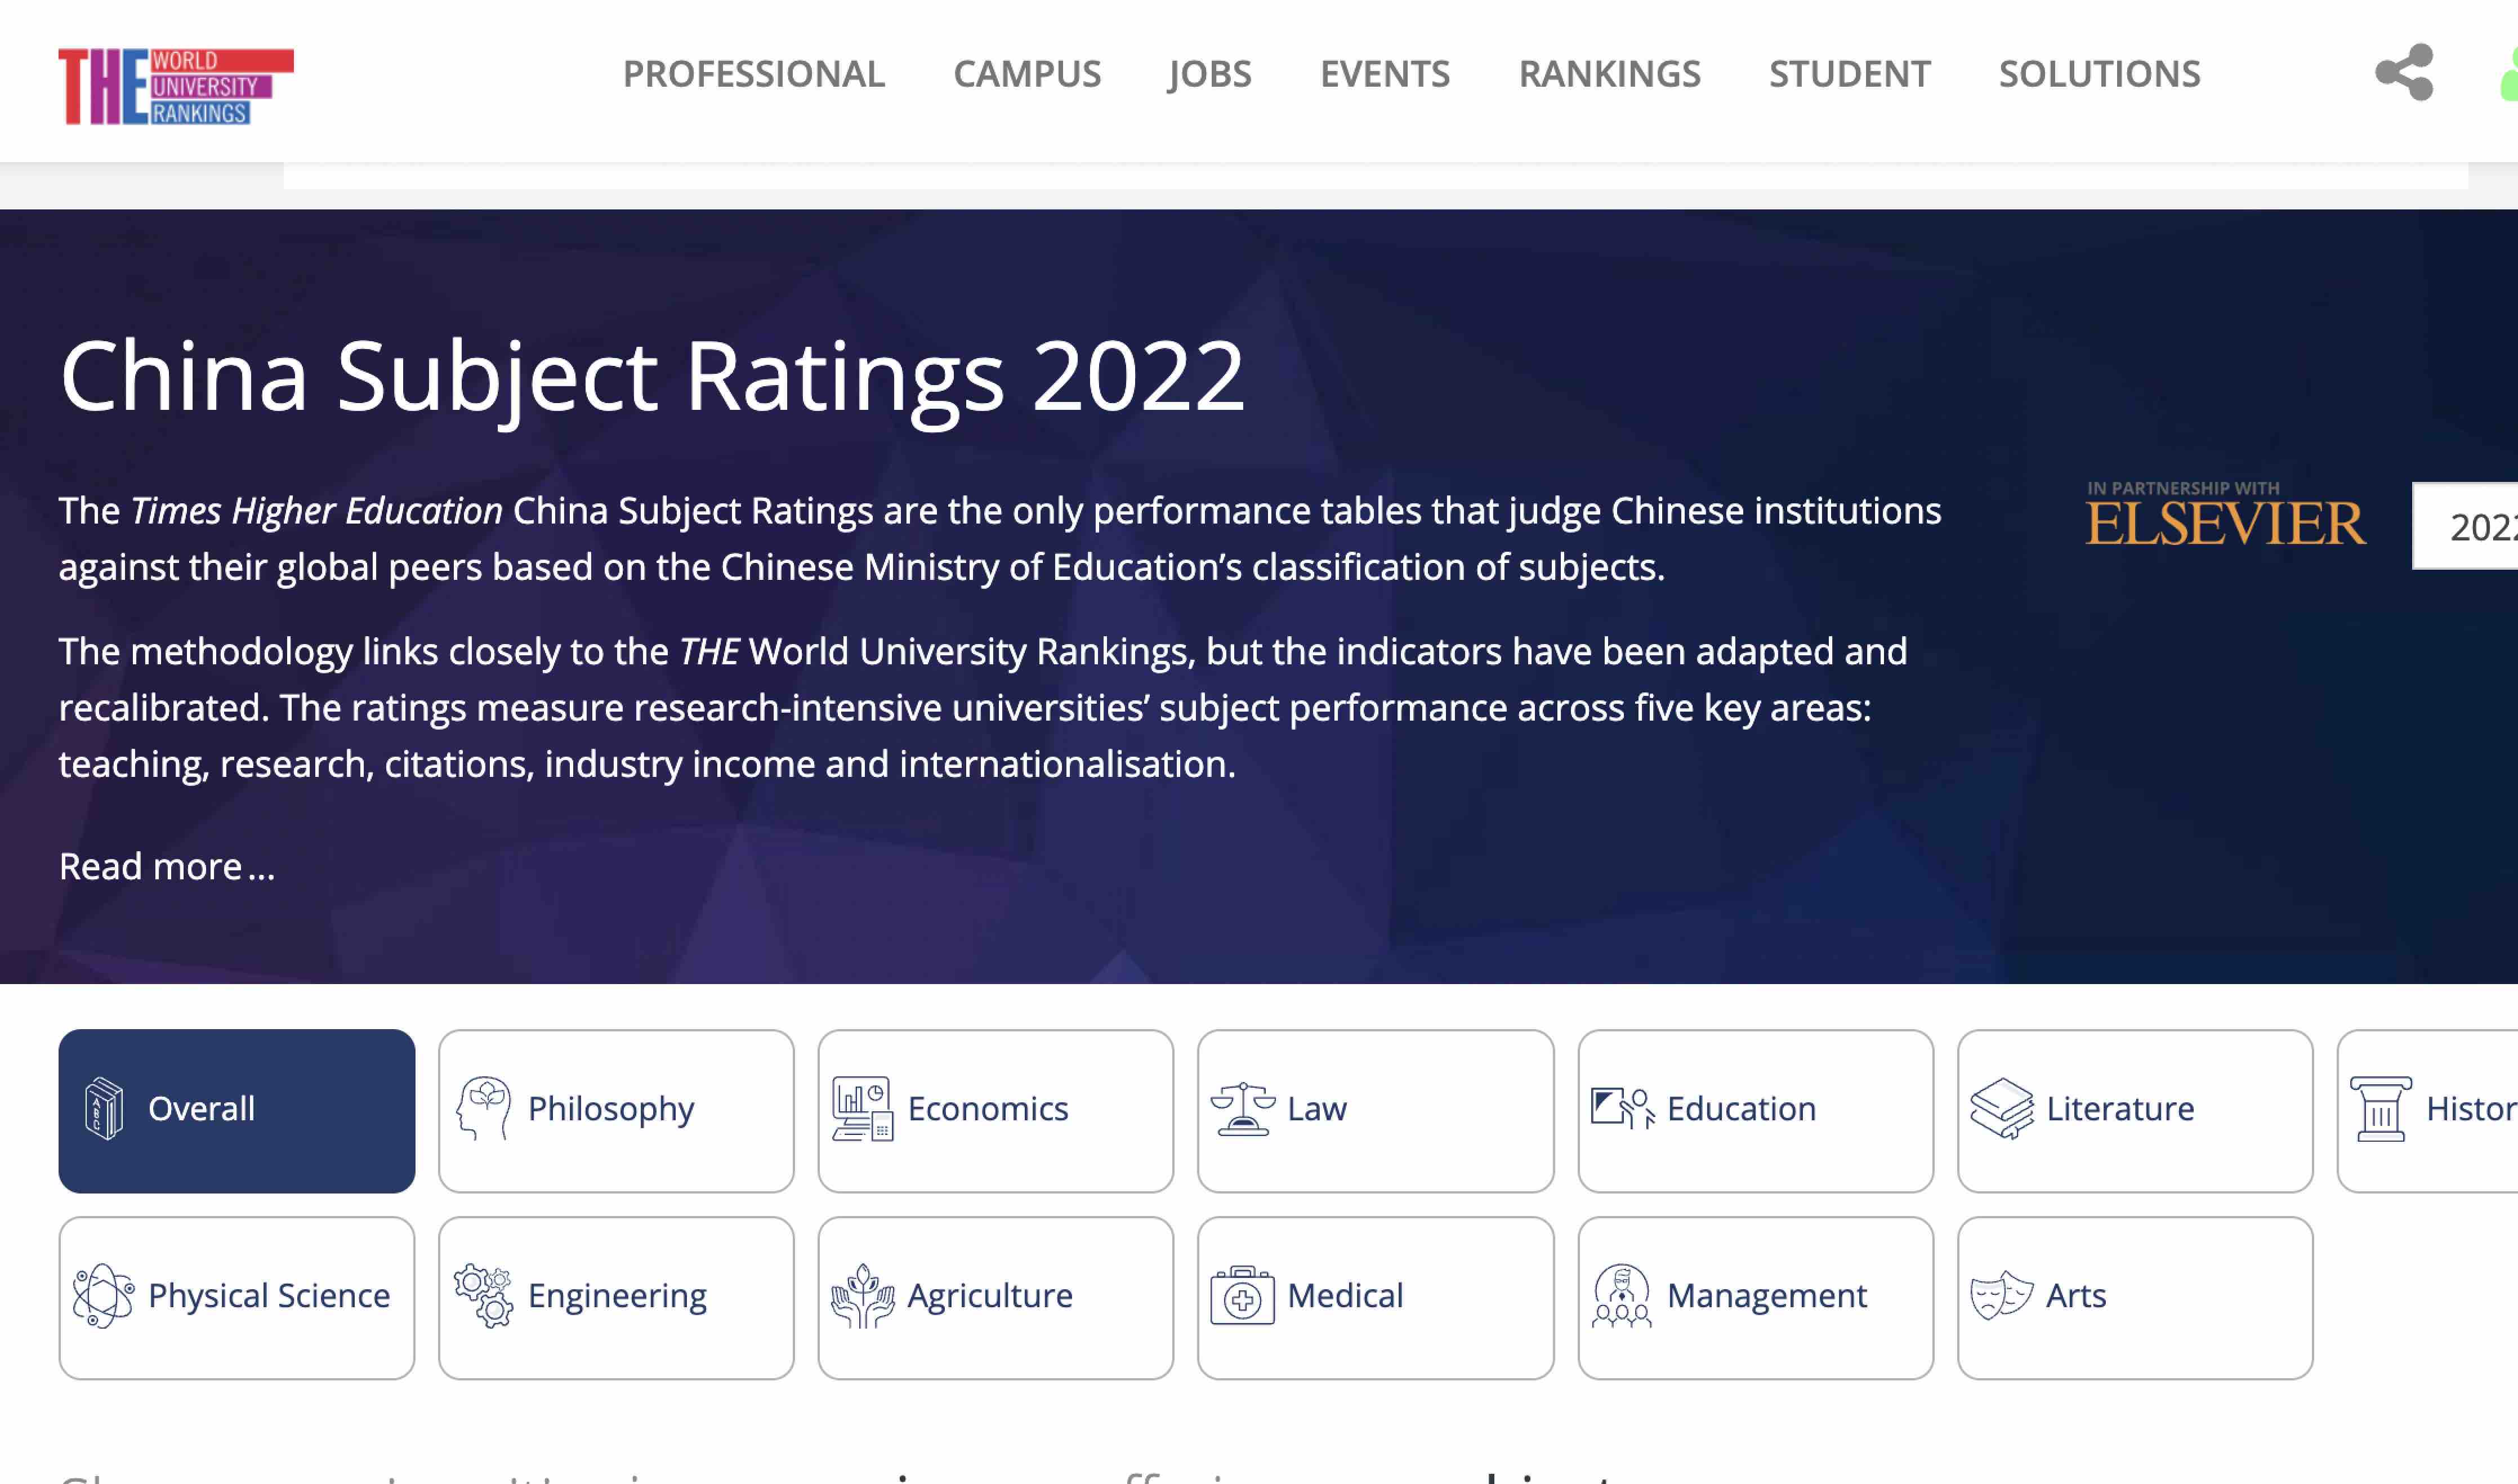2518x1484 pixels.
Task: Click the Law scales icon
Action: pyautogui.click(x=1242, y=1109)
